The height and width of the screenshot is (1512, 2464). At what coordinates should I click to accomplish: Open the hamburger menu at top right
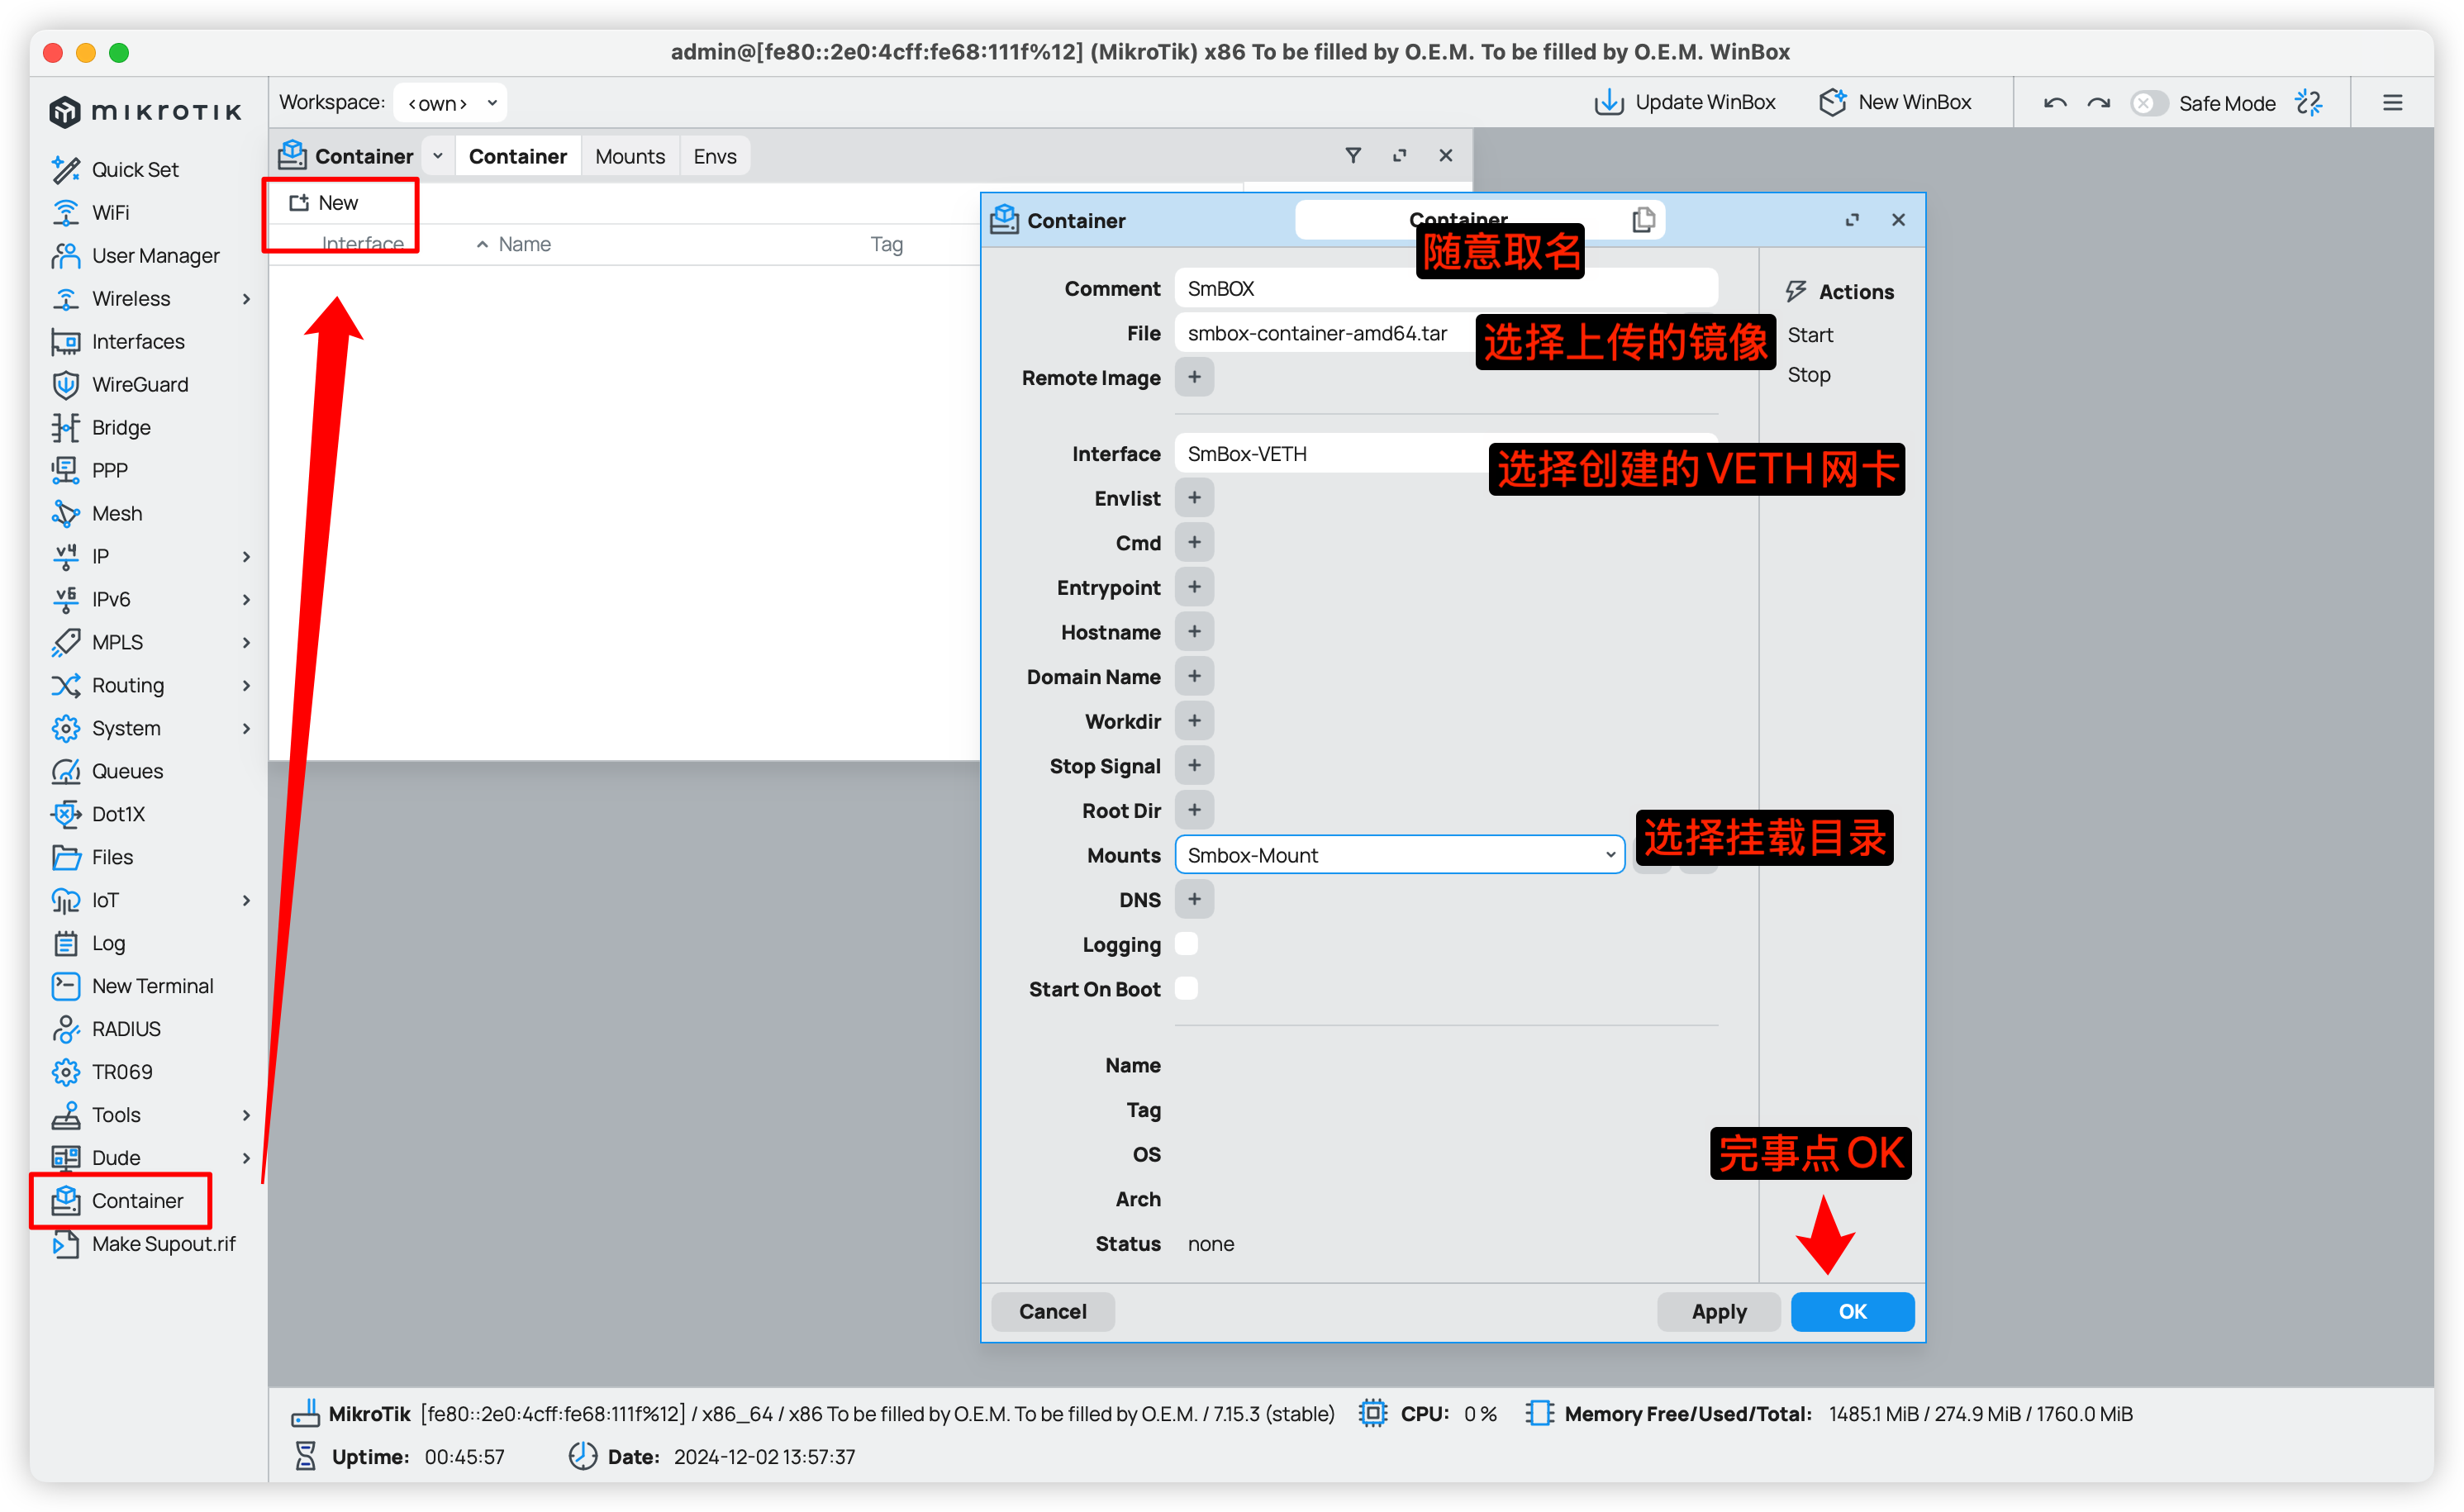coord(2393,103)
